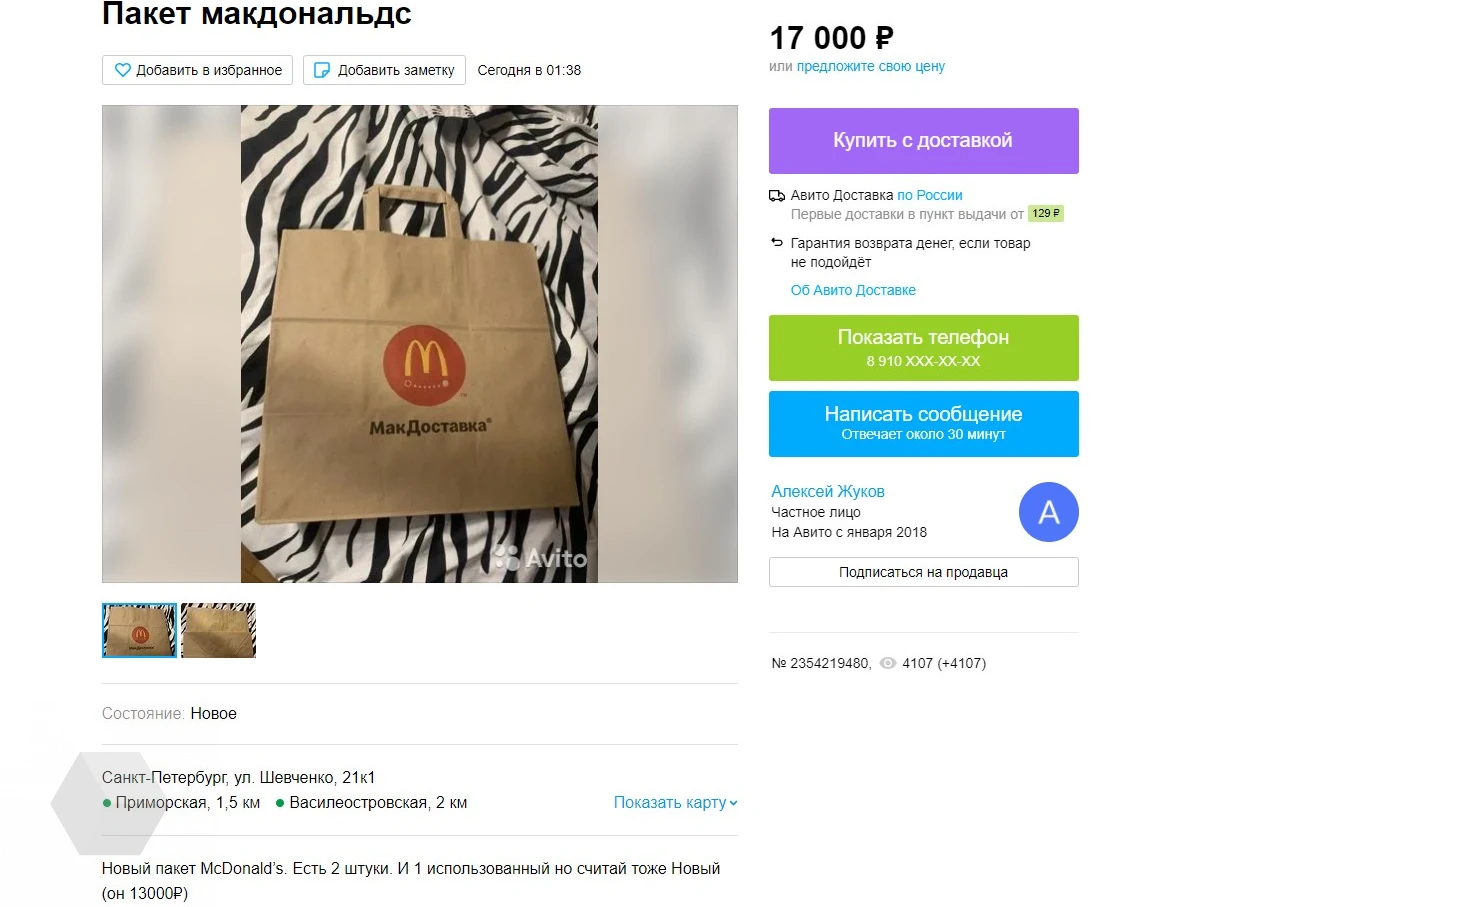The height and width of the screenshot is (907, 1463).
Task: Click the green Приморская metro dot
Action: (107, 803)
